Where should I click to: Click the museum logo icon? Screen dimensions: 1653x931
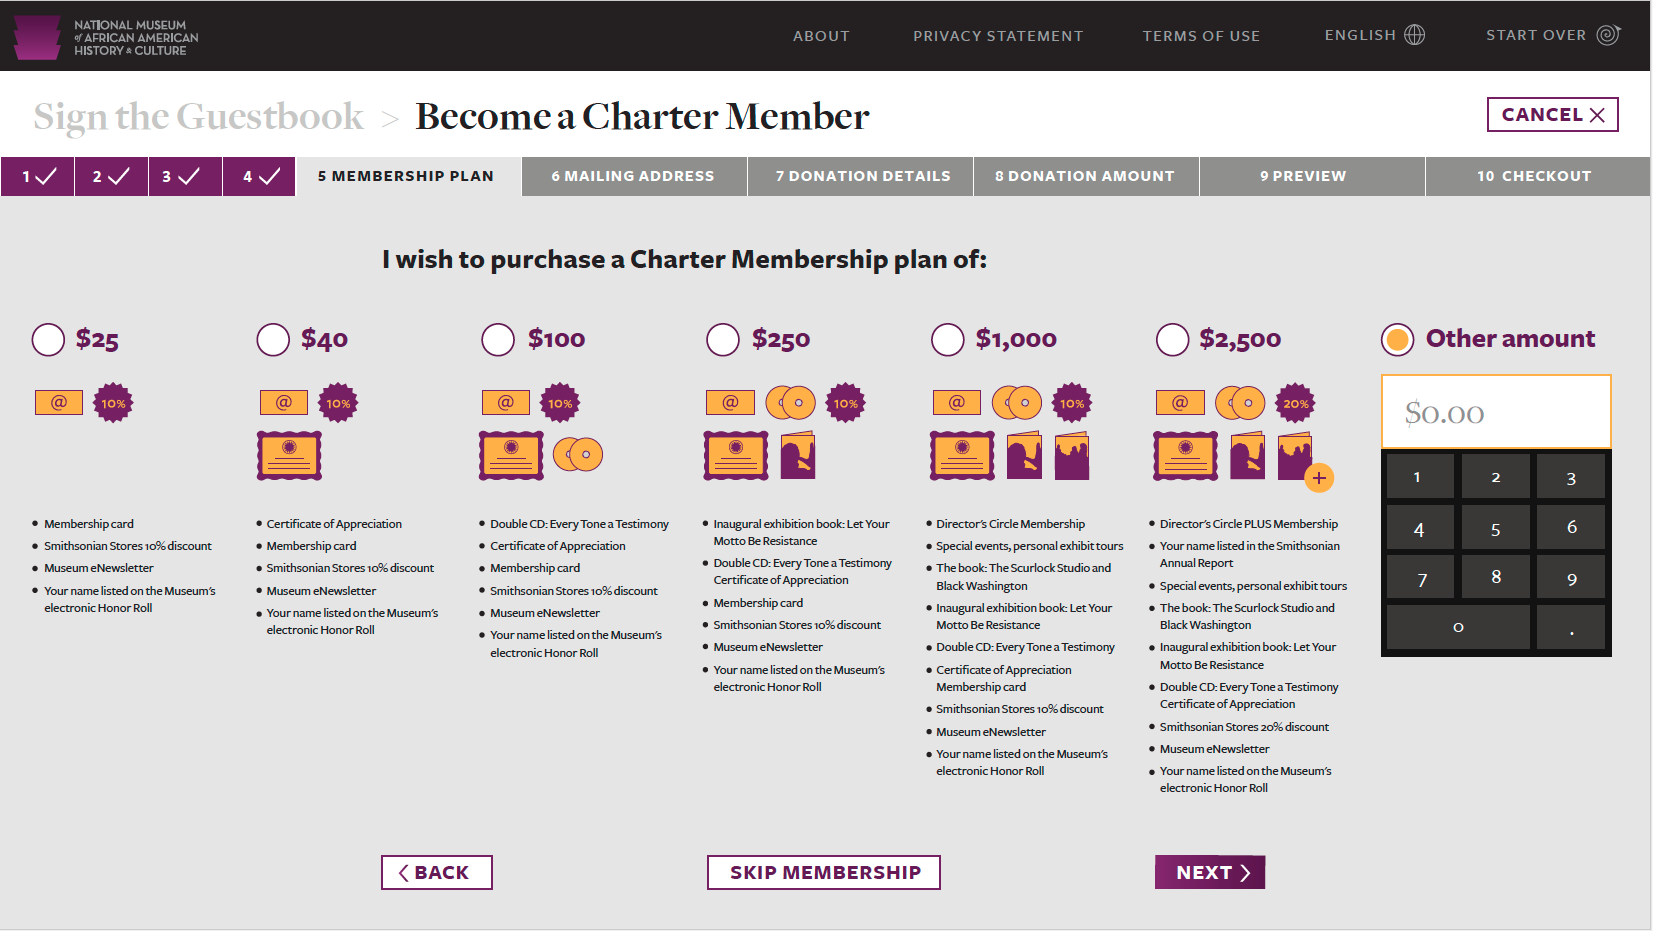point(37,37)
